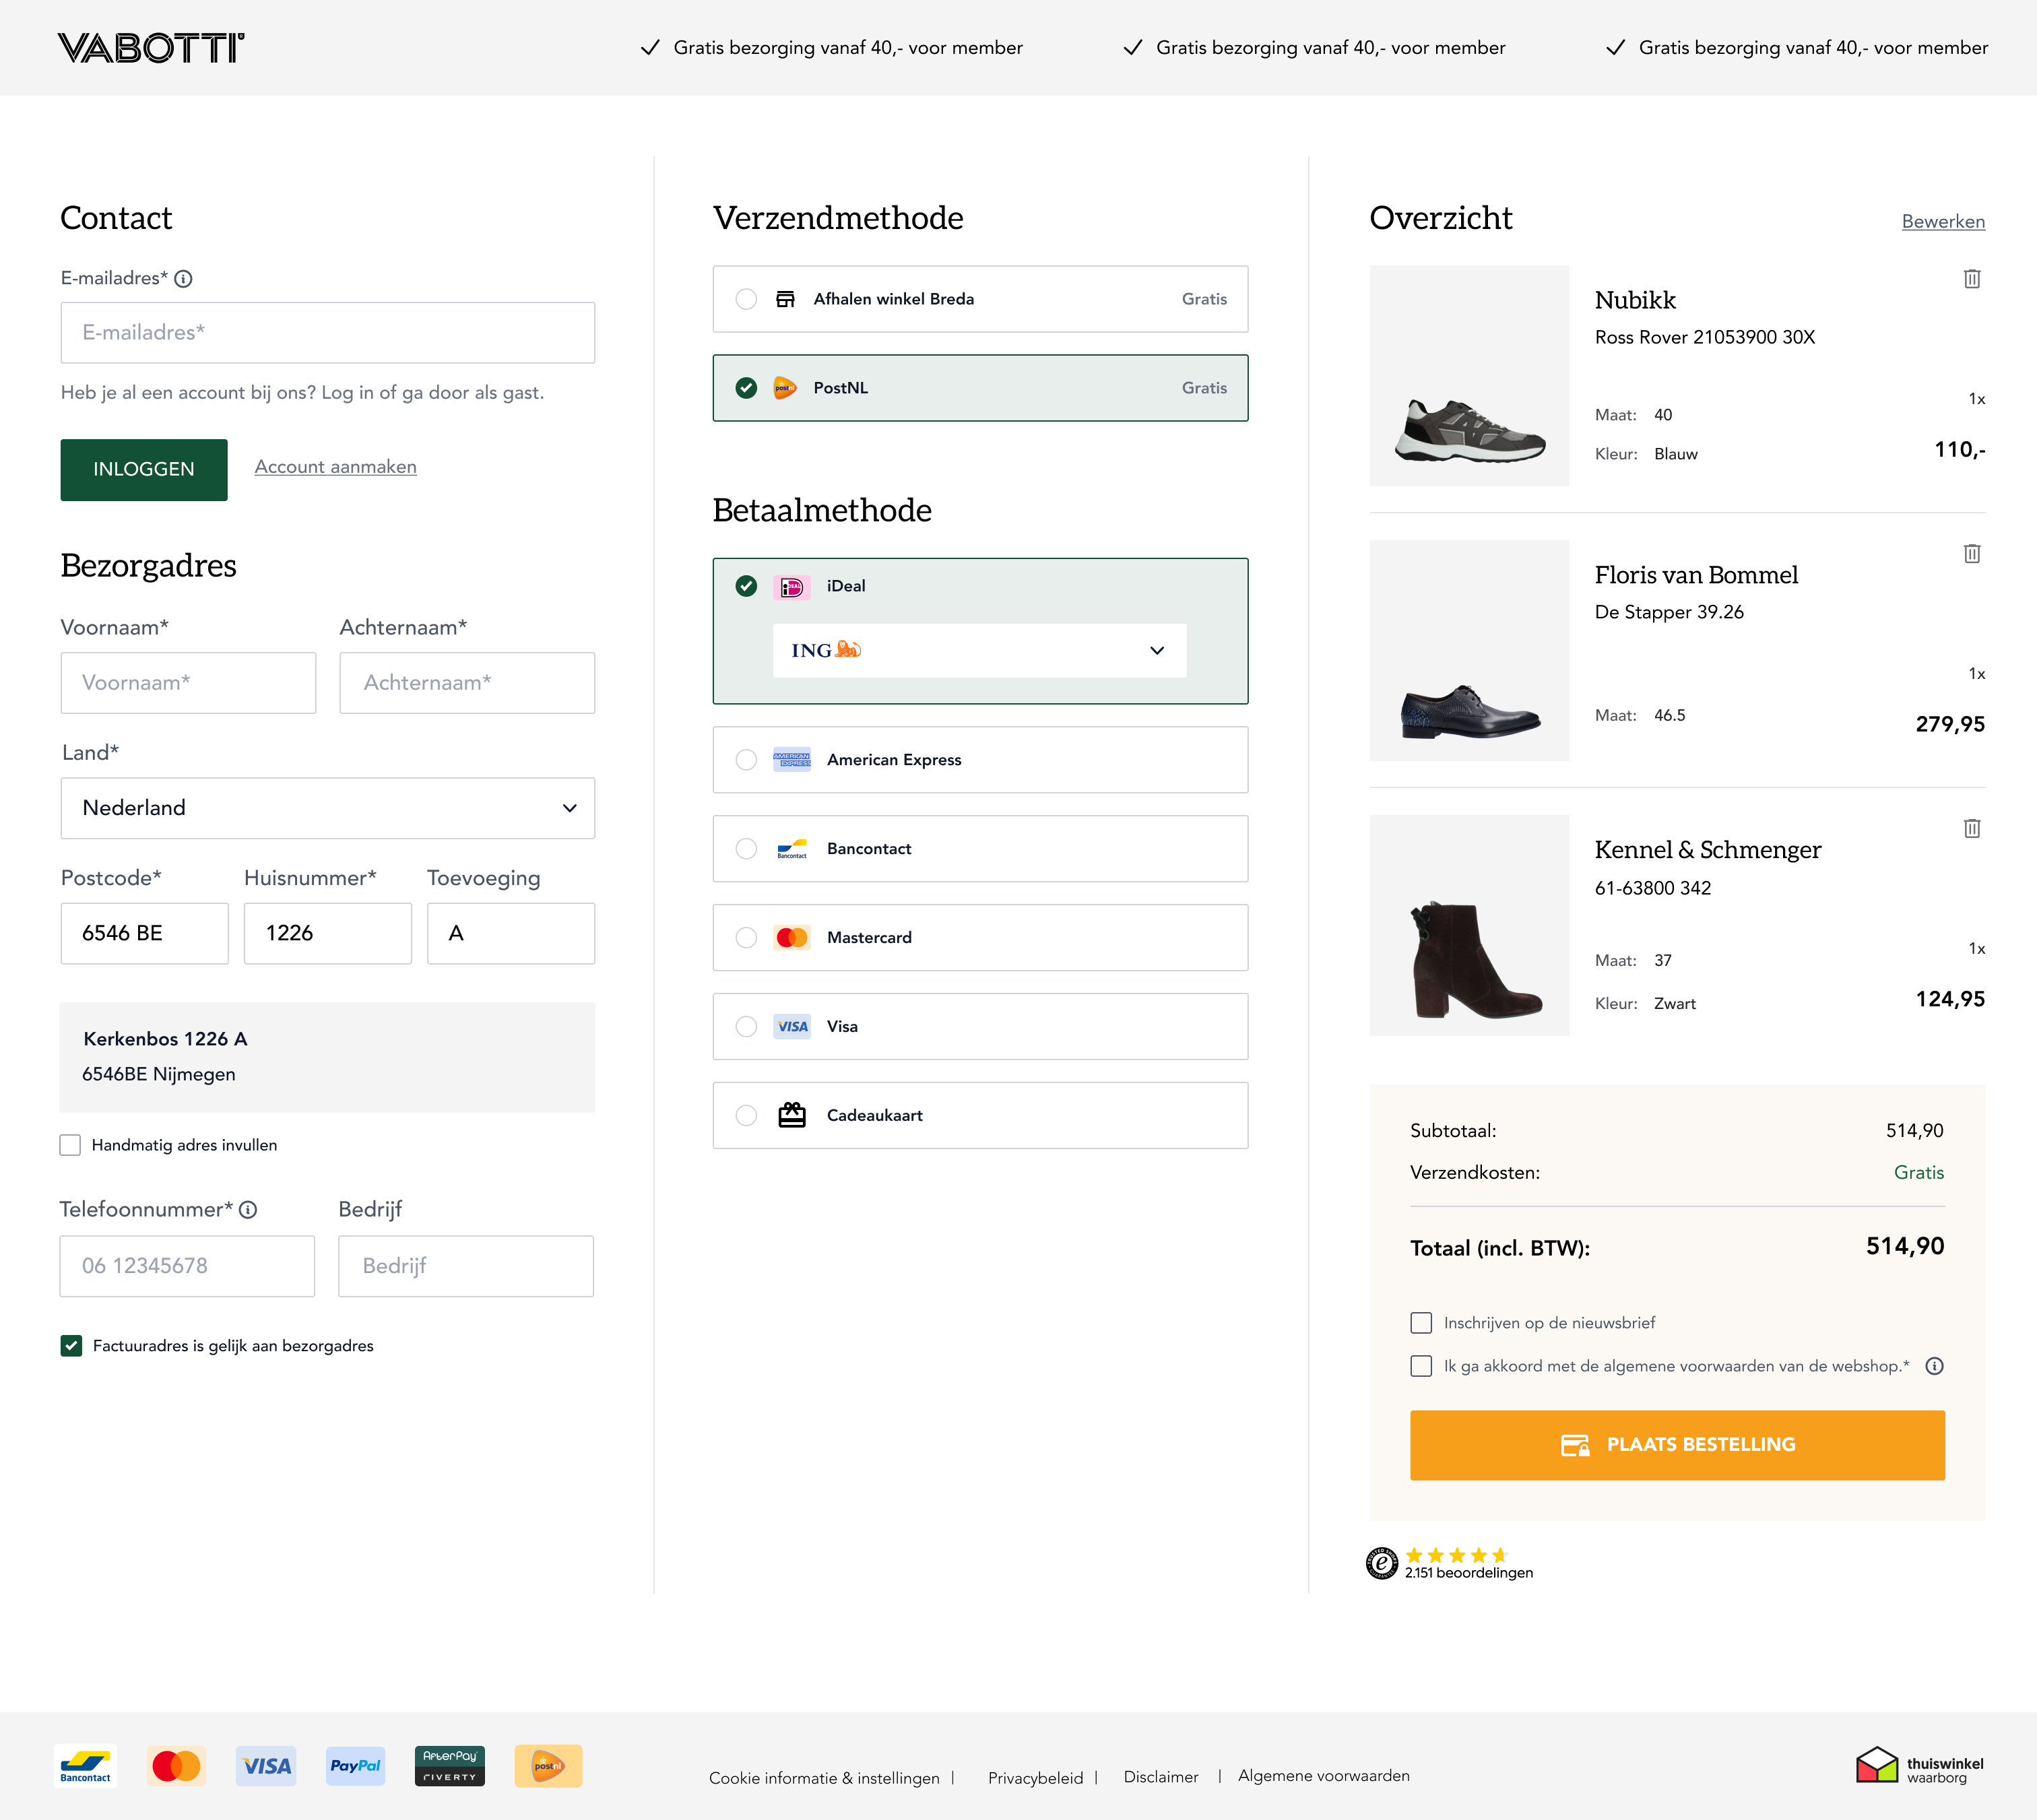Delete the Nubikk sneakers via trash icon

coord(1971,279)
